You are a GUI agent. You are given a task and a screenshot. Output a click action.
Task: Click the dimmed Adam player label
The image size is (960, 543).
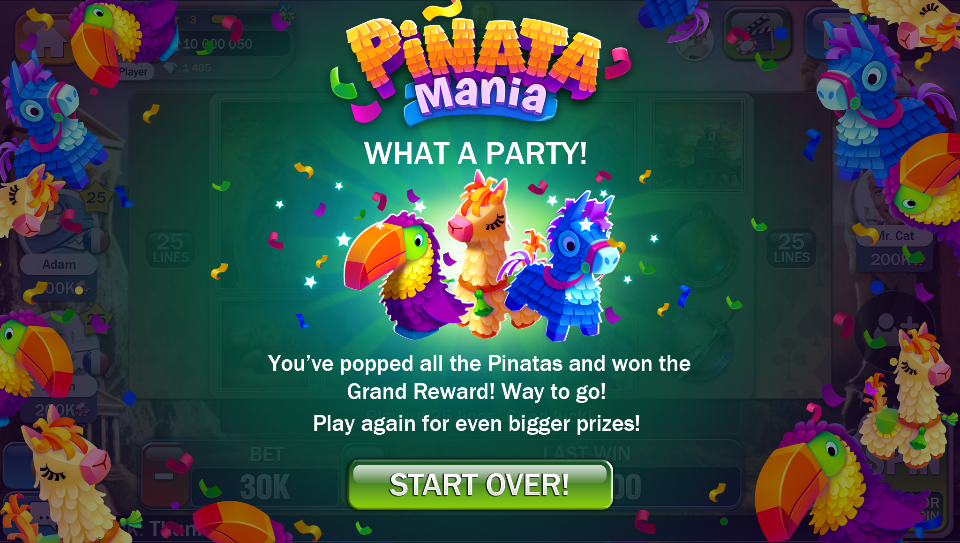(x=59, y=264)
